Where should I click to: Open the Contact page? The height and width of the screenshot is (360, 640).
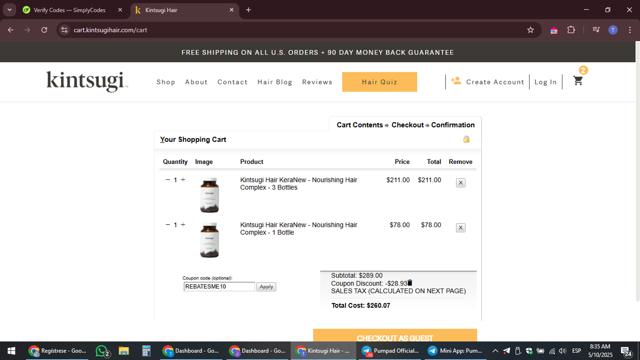232,82
